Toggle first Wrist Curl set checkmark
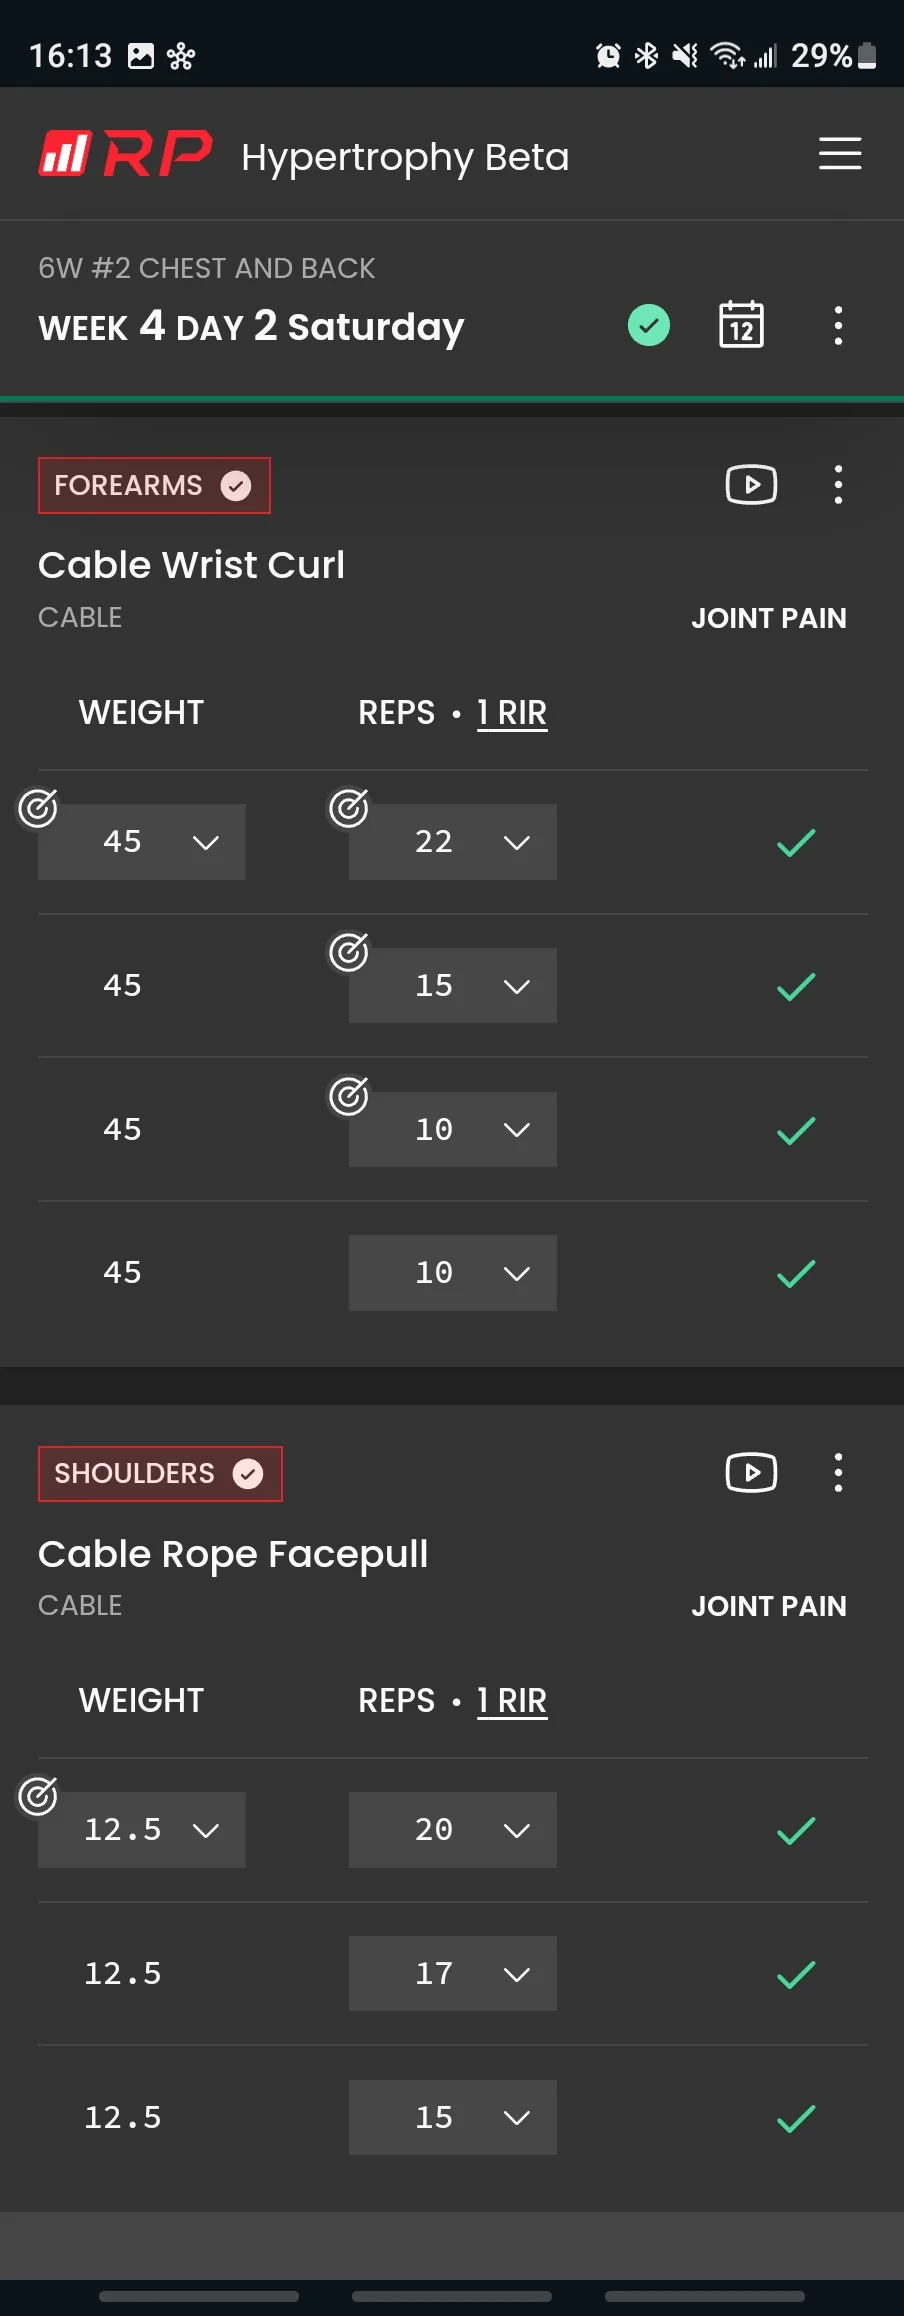Image resolution: width=904 pixels, height=2316 pixels. tap(796, 842)
